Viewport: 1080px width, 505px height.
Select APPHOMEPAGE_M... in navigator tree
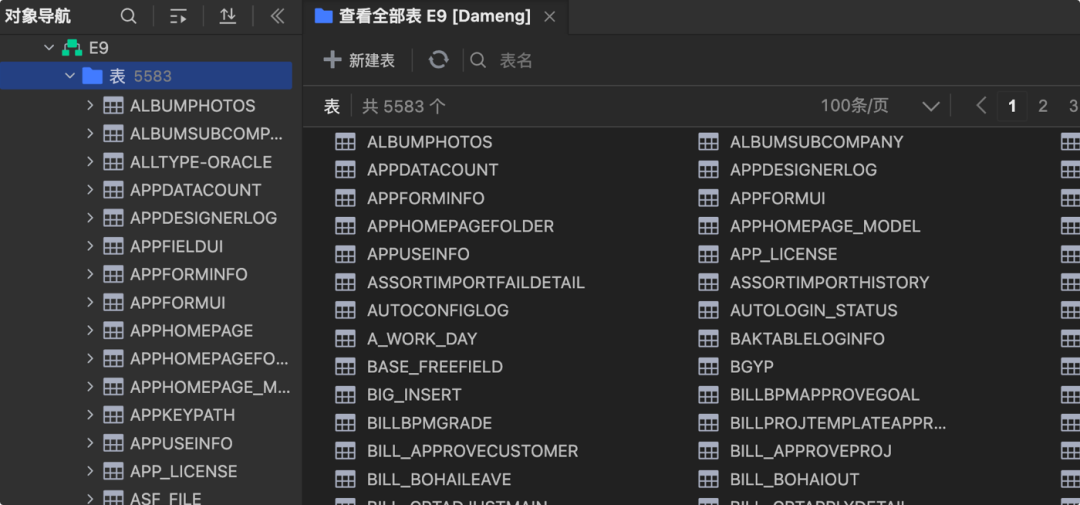pyautogui.click(x=210, y=387)
